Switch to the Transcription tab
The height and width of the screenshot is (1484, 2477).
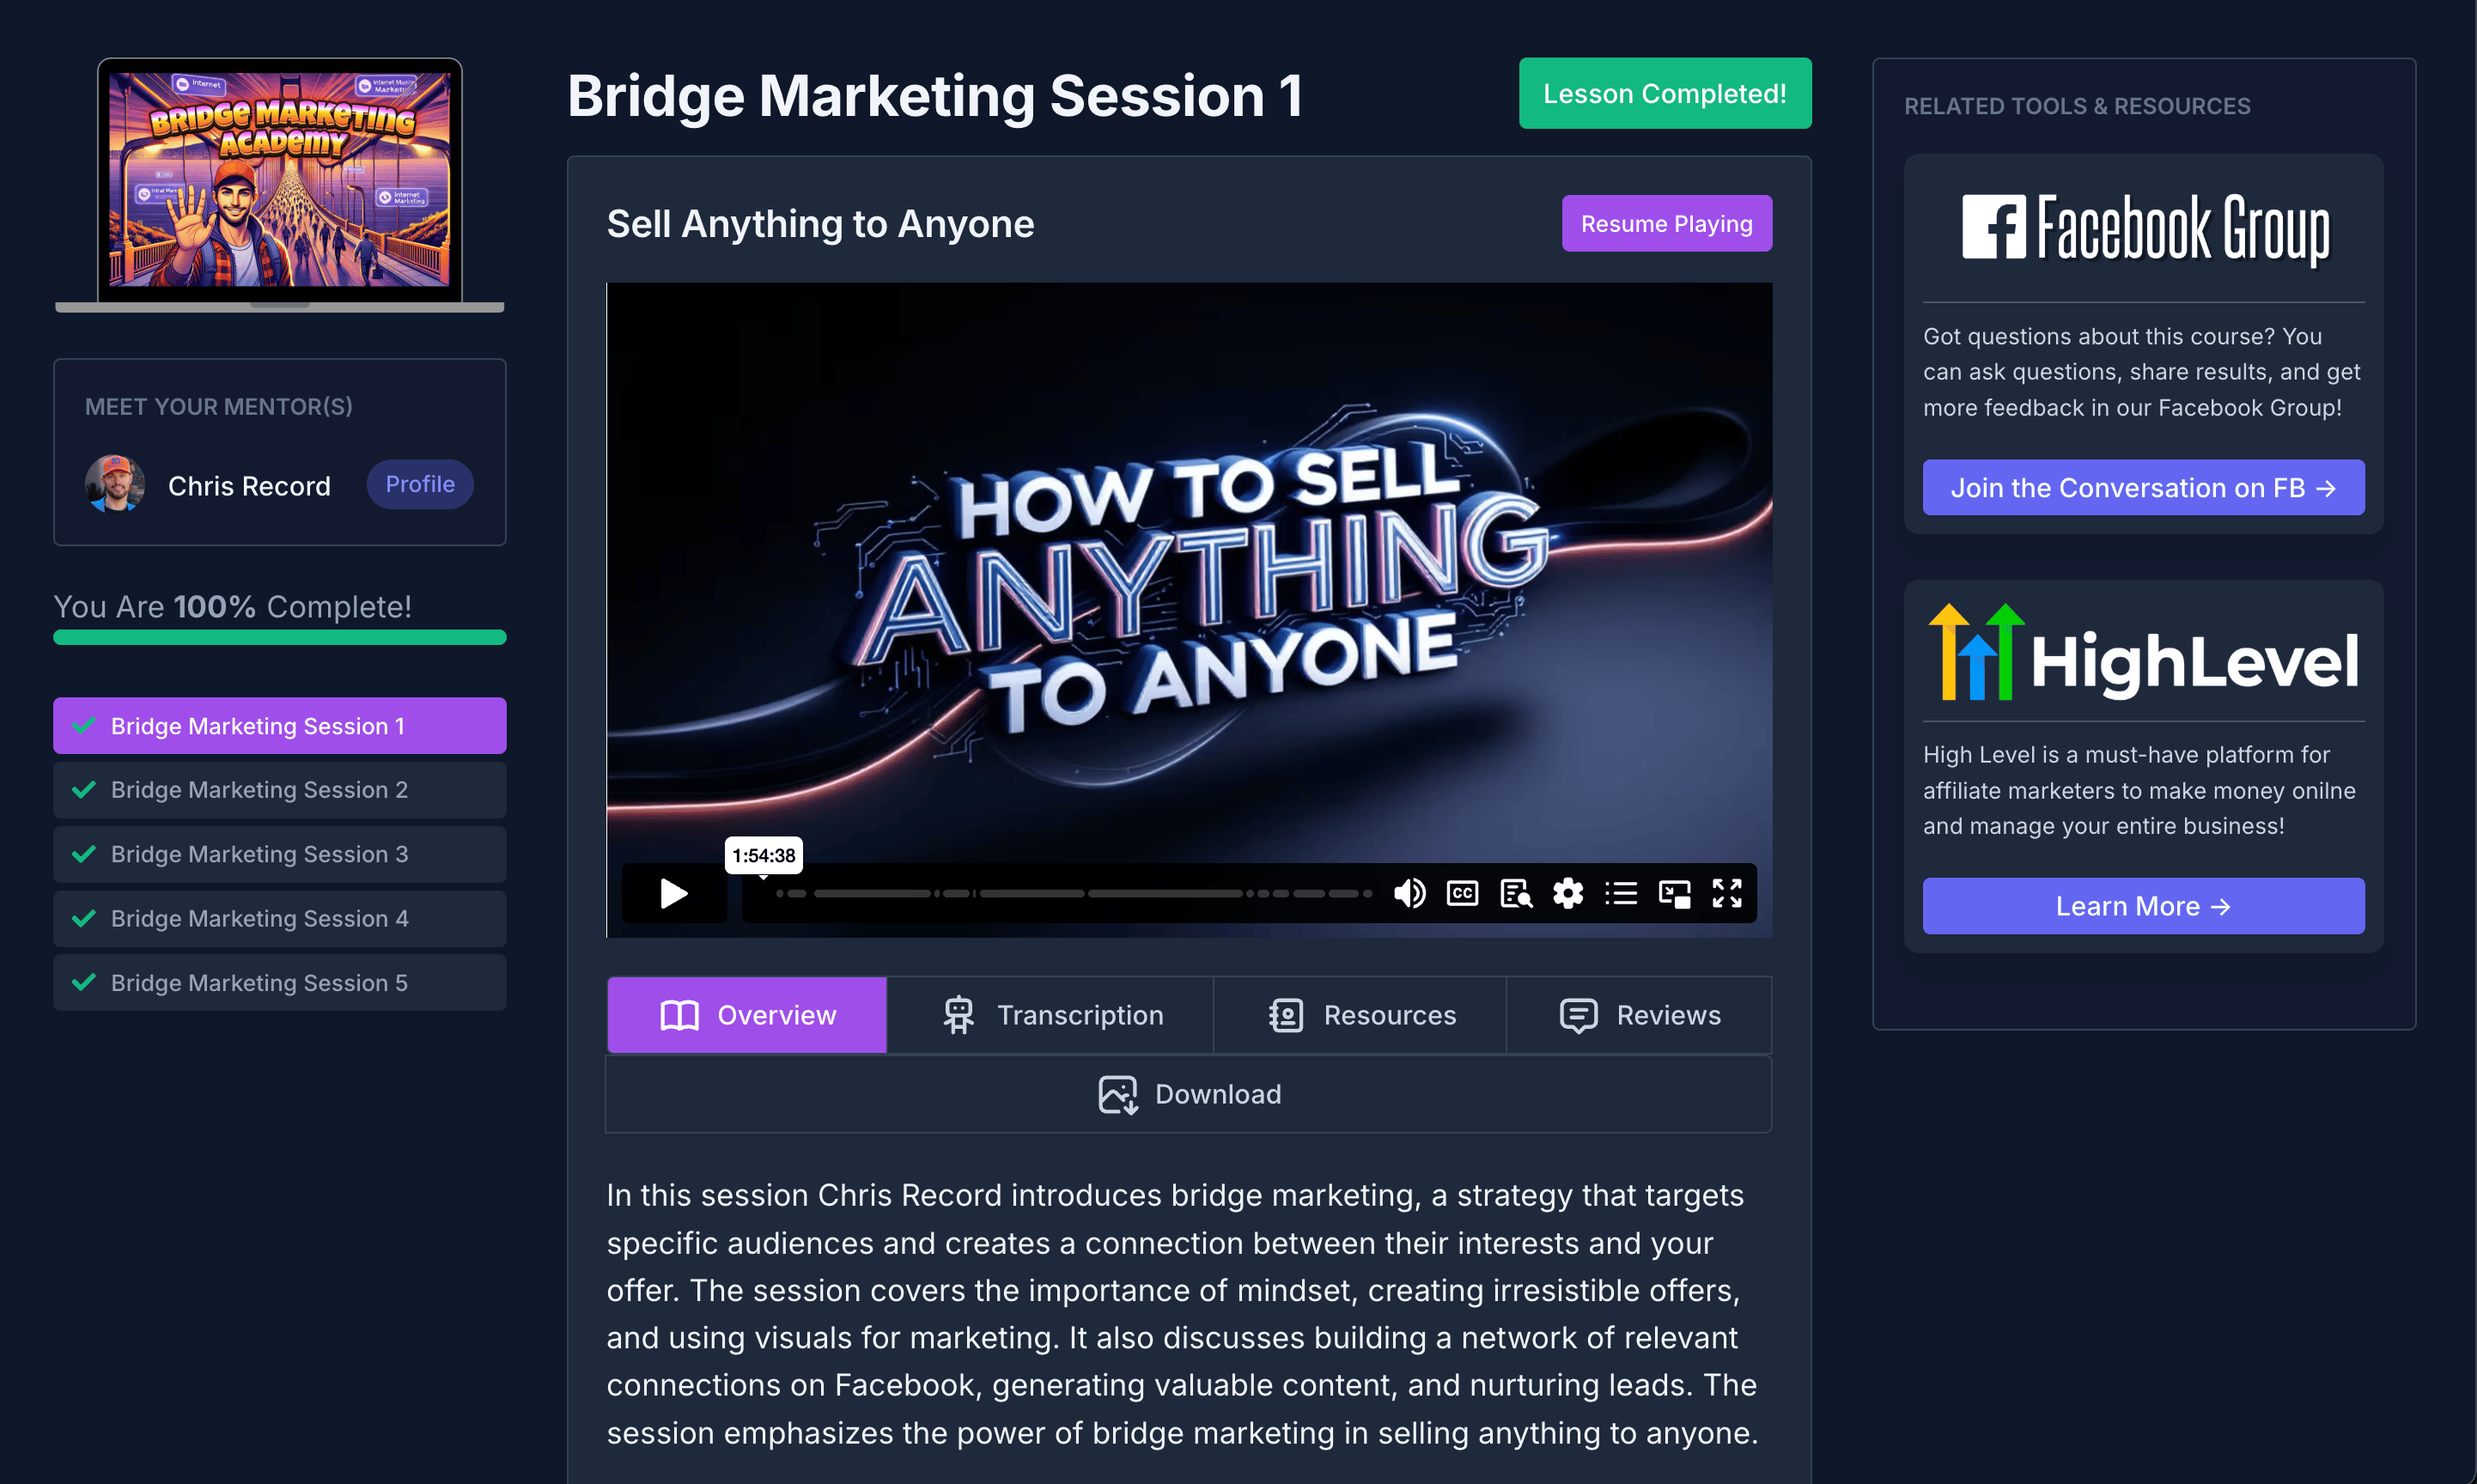coord(1050,1015)
